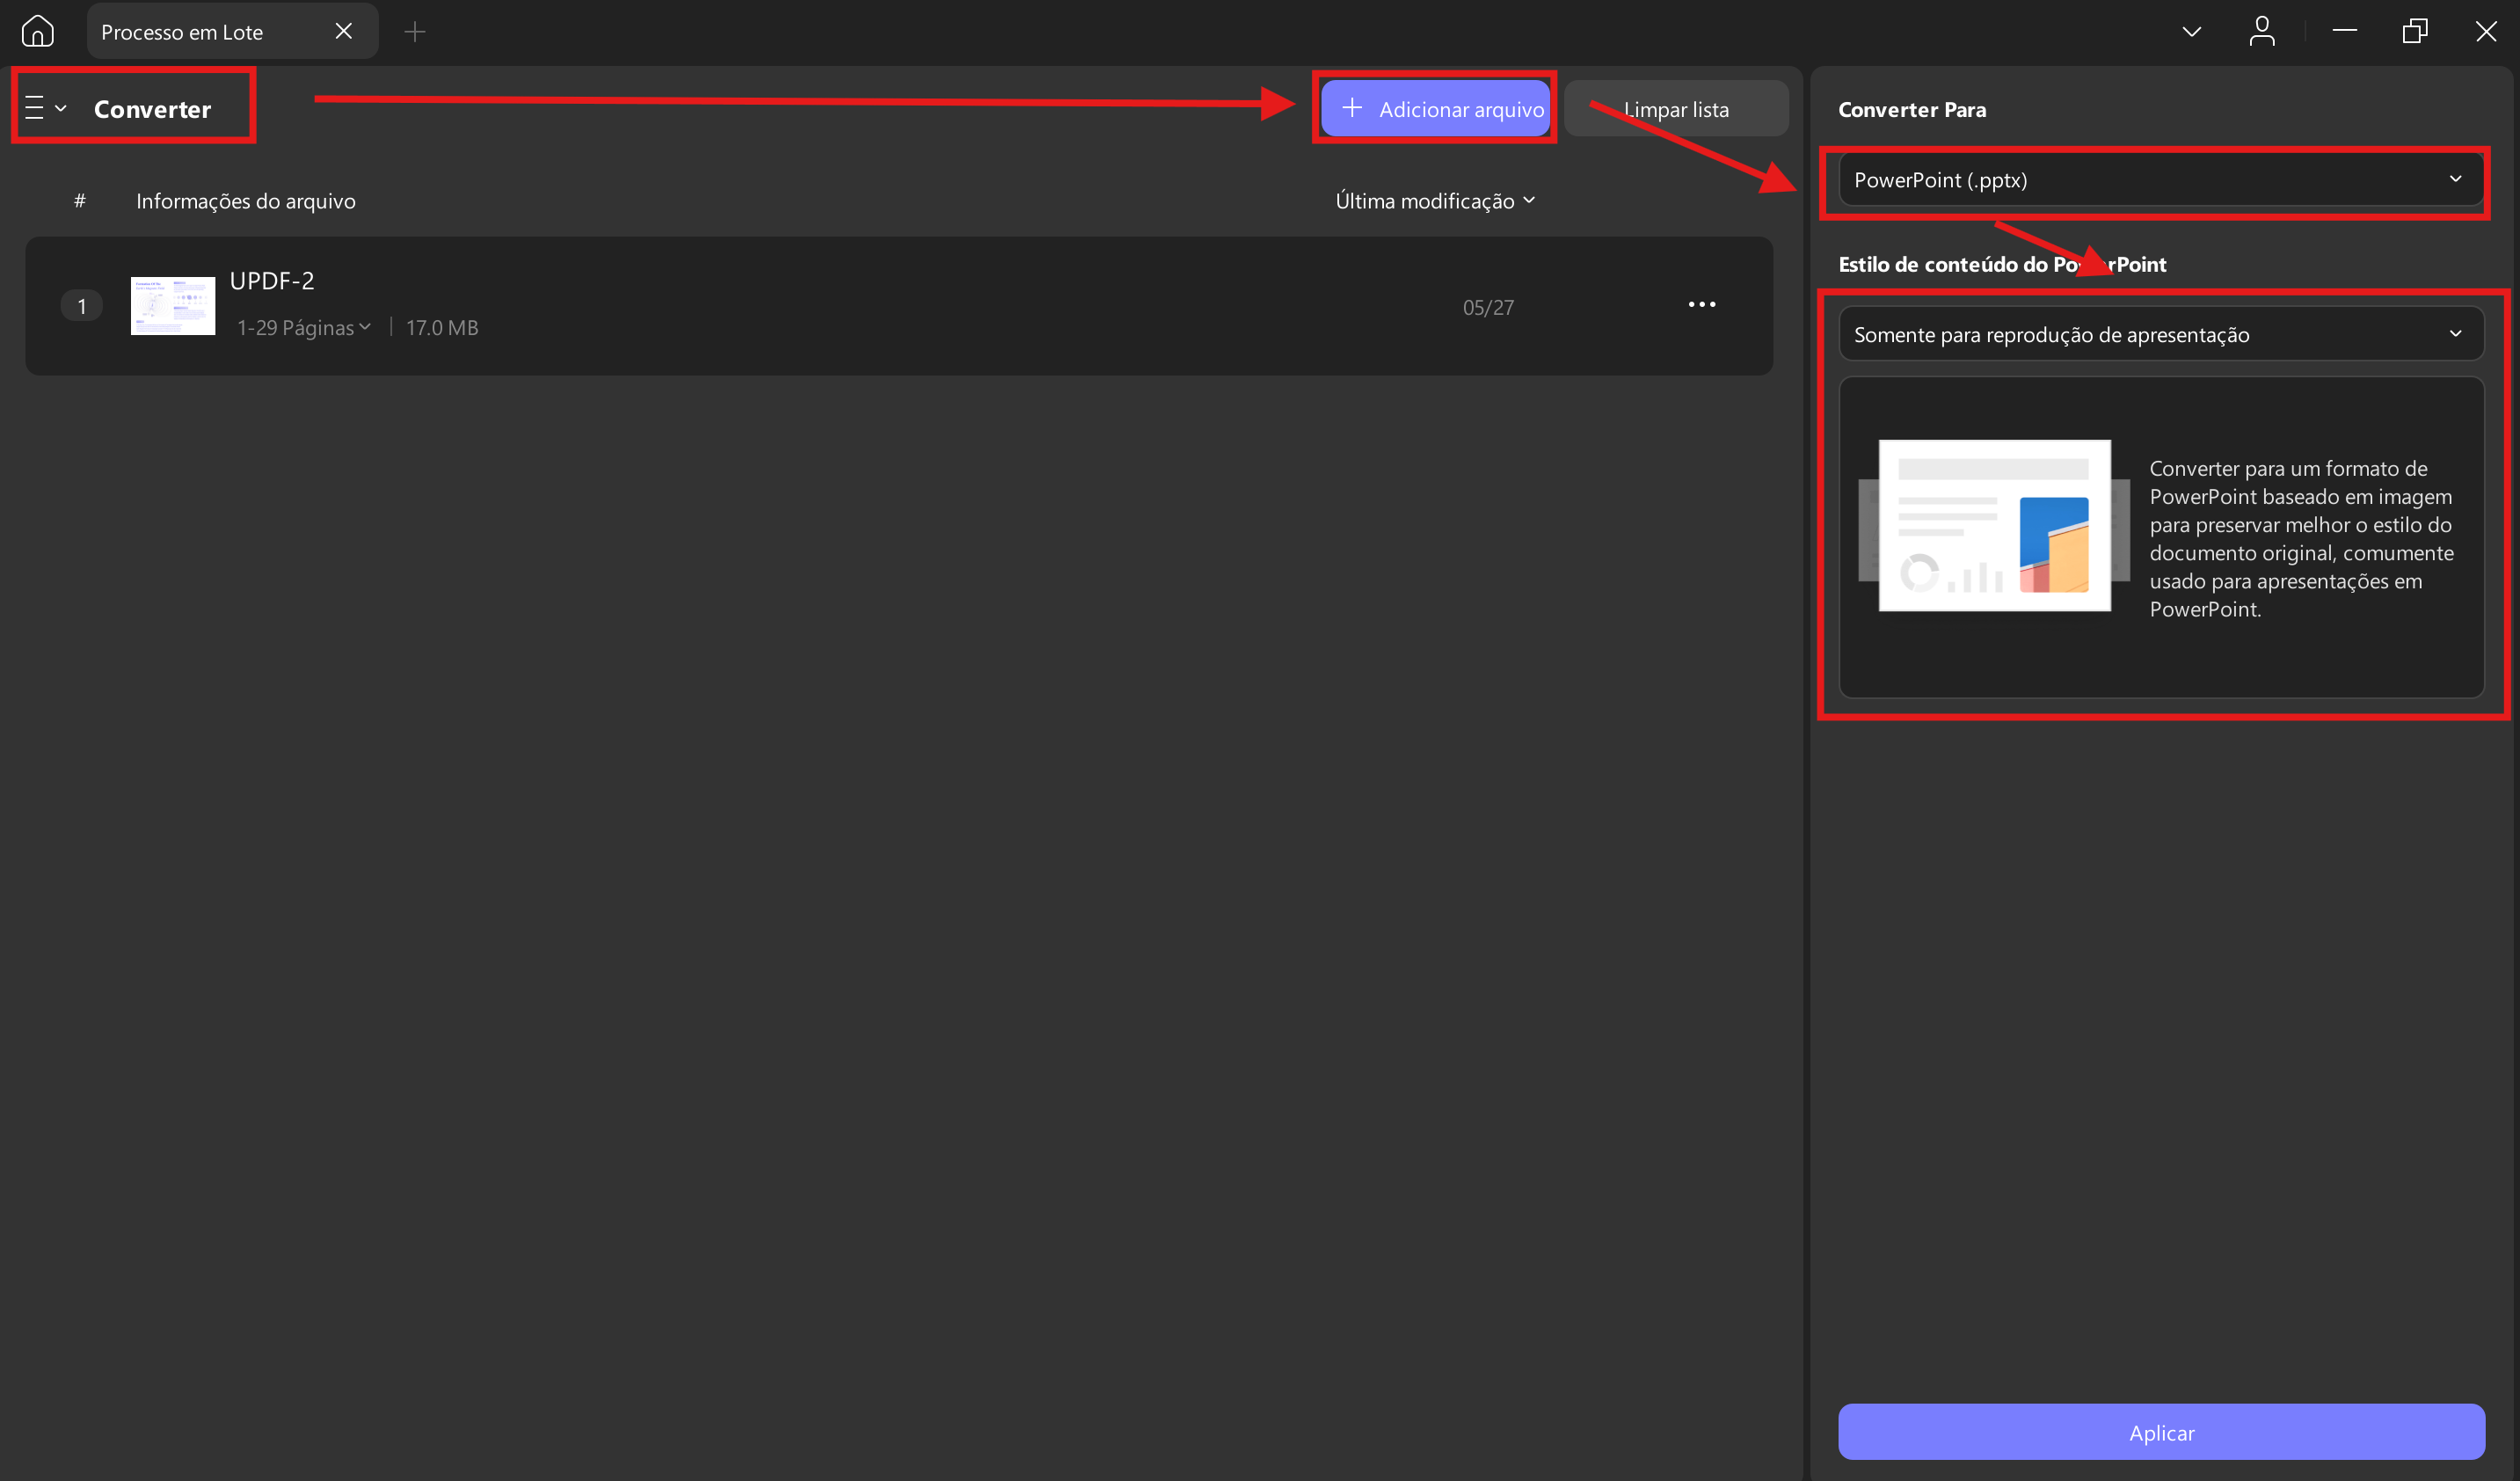
Task: Open the user account profile icon
Action: (x=2261, y=31)
